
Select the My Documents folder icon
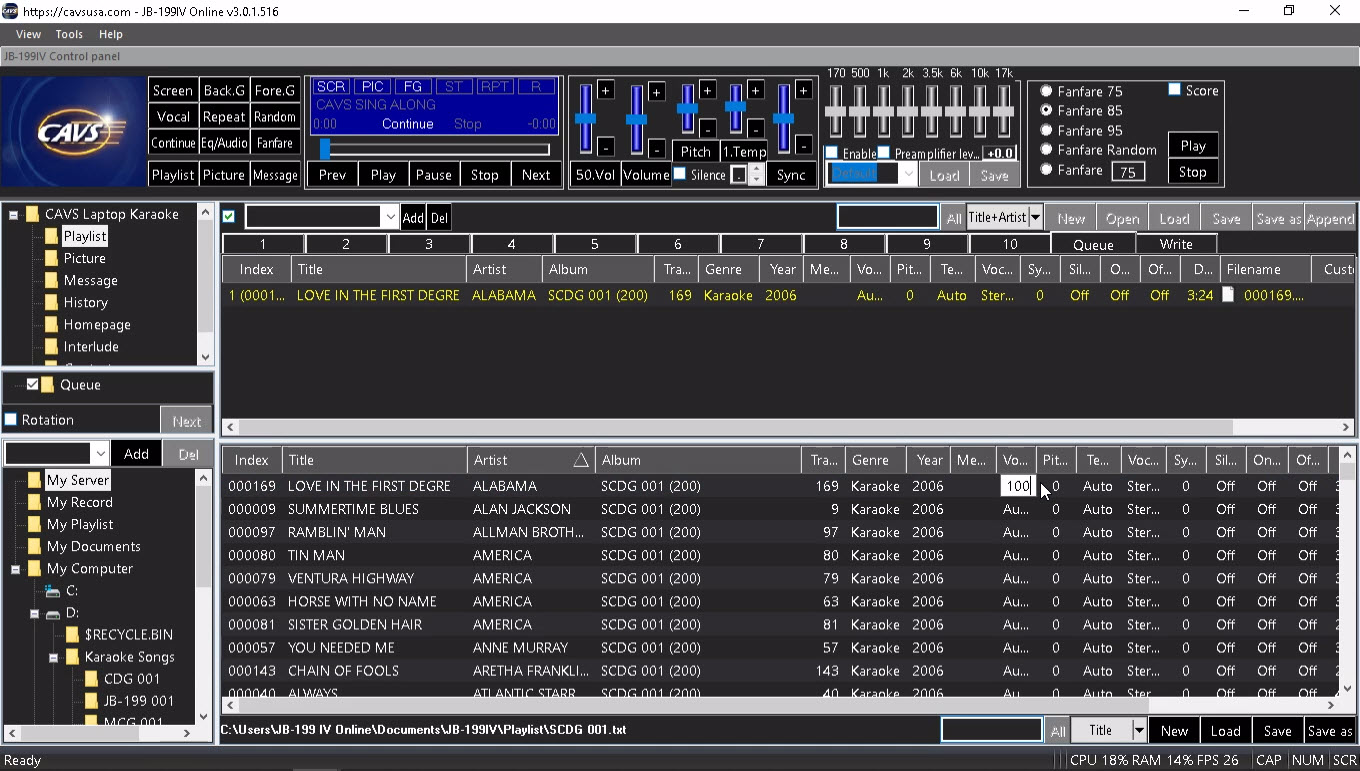coord(34,546)
